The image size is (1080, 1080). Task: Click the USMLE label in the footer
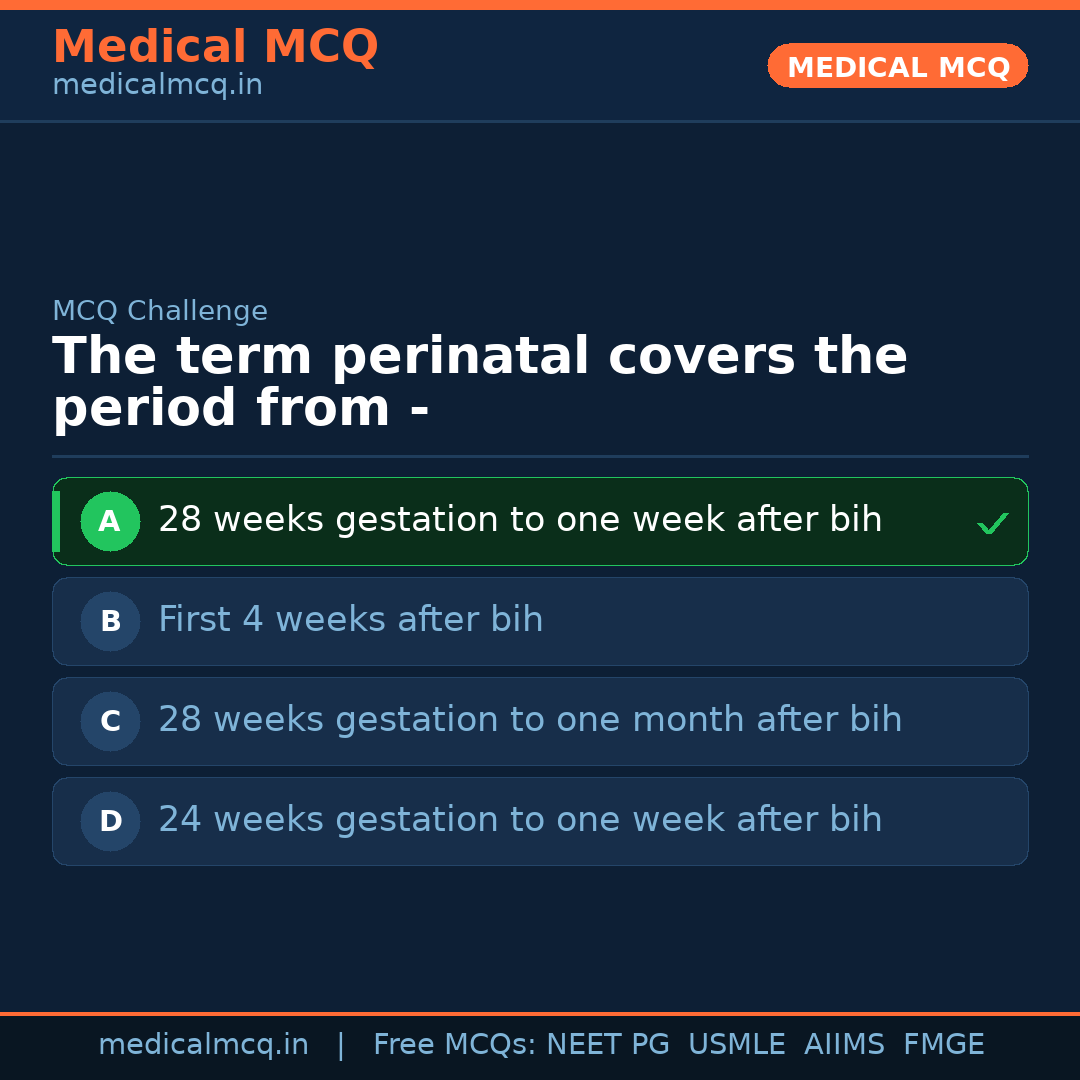736,1045
